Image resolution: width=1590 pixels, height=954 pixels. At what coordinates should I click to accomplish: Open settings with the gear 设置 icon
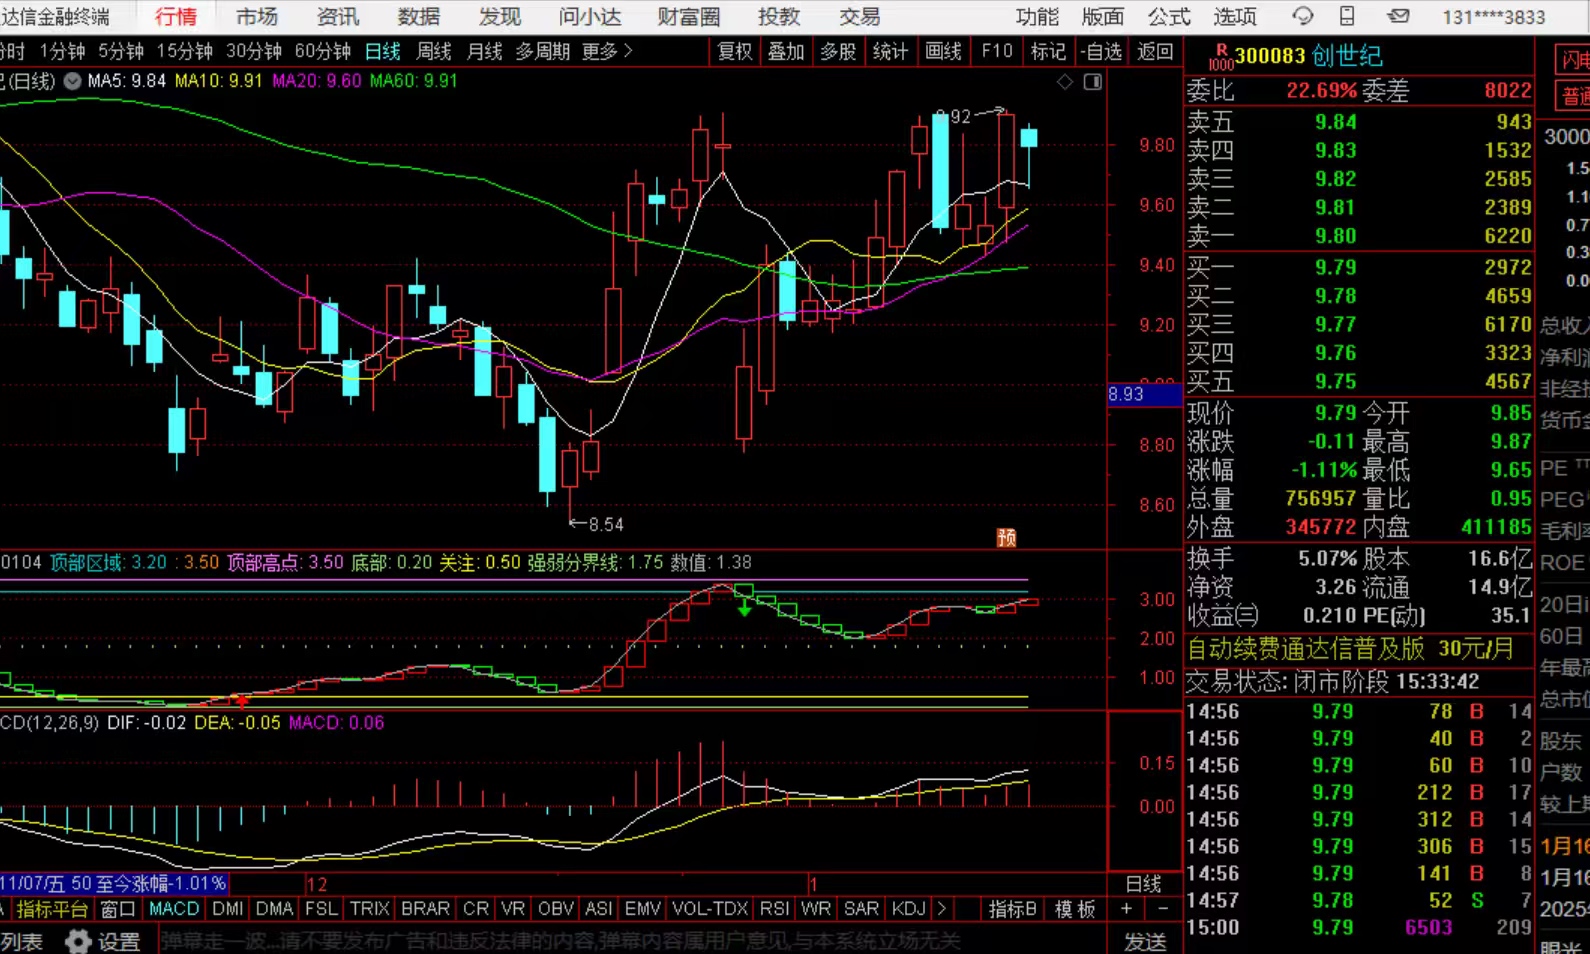click(103, 941)
